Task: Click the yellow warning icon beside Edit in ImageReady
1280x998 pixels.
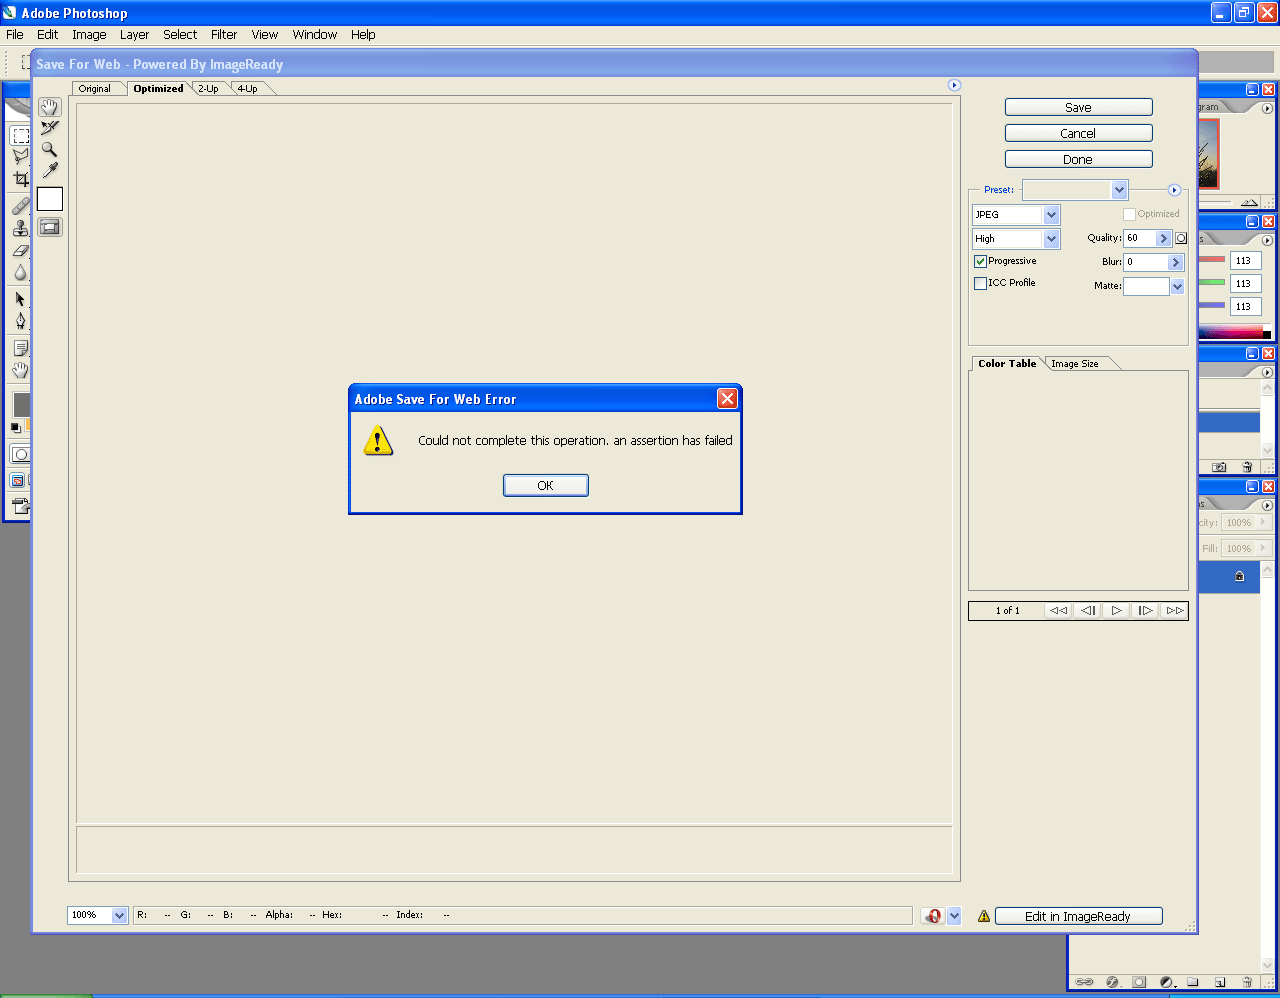Action: 984,916
